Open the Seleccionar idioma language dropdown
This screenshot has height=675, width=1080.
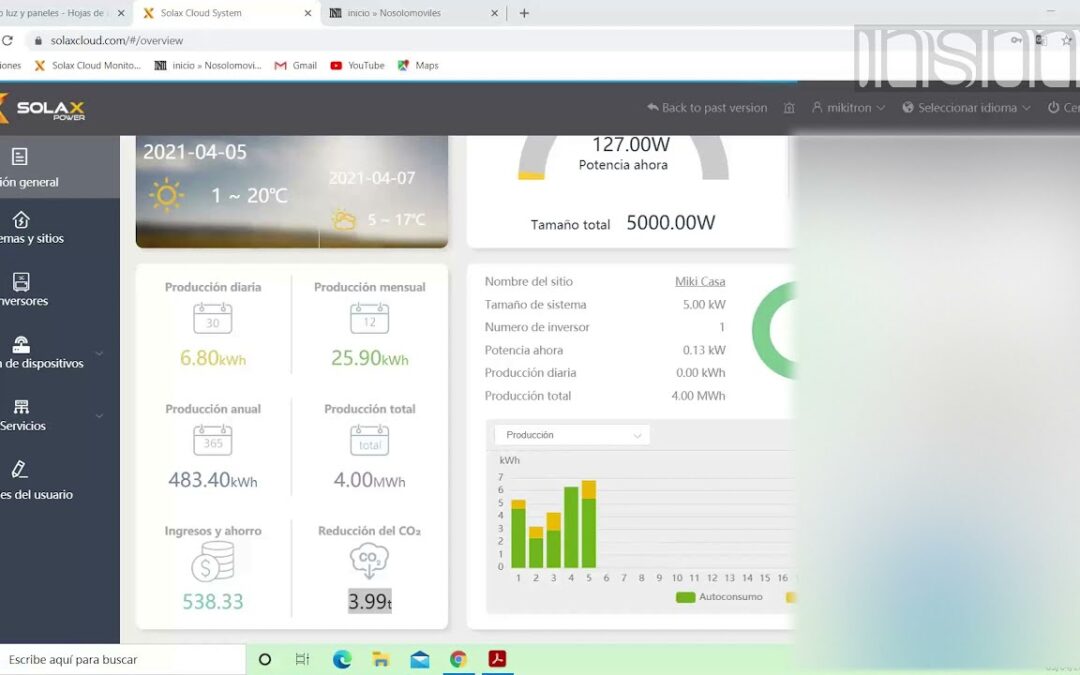(966, 108)
